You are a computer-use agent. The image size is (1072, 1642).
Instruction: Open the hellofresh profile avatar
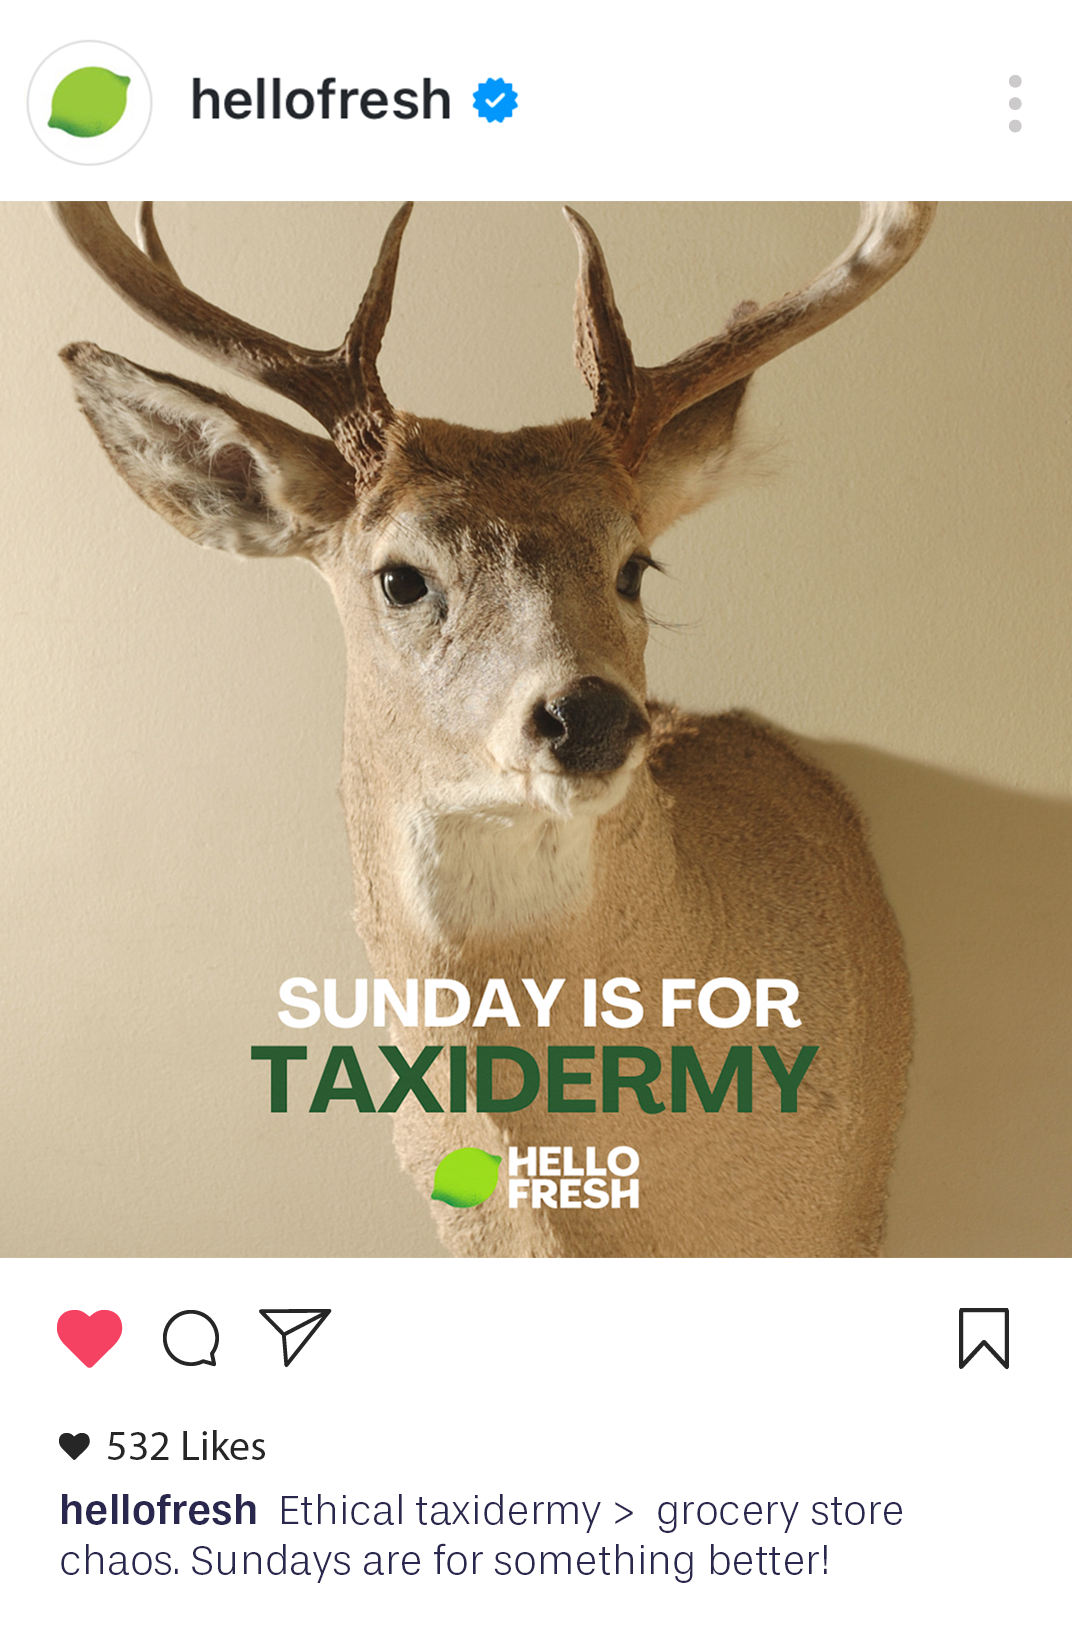(89, 103)
